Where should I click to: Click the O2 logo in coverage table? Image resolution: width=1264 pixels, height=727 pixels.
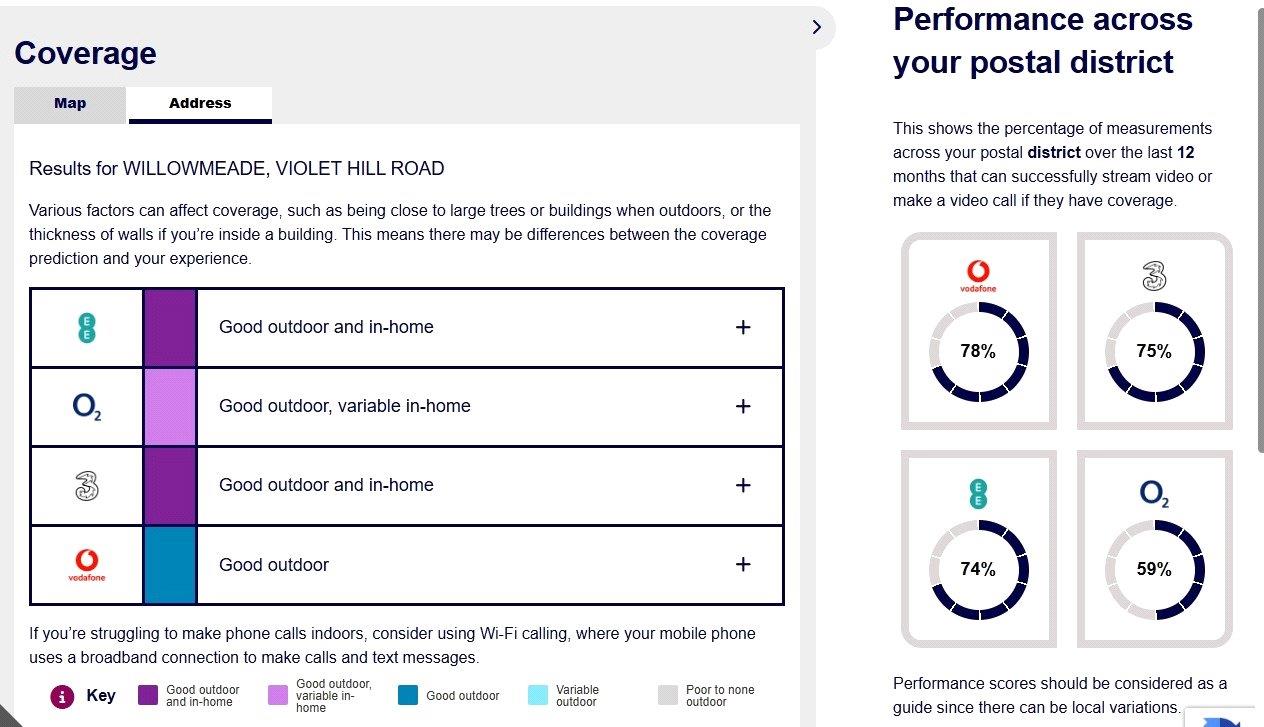[87, 406]
